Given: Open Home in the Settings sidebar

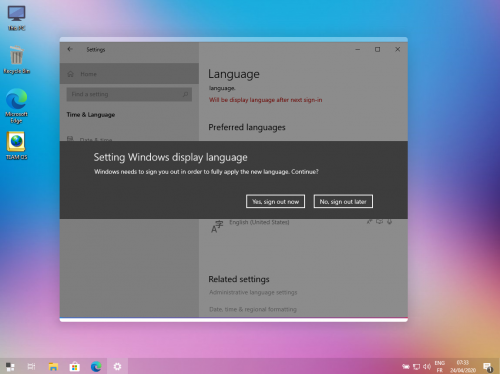Looking at the screenshot, I should coord(129,74).
